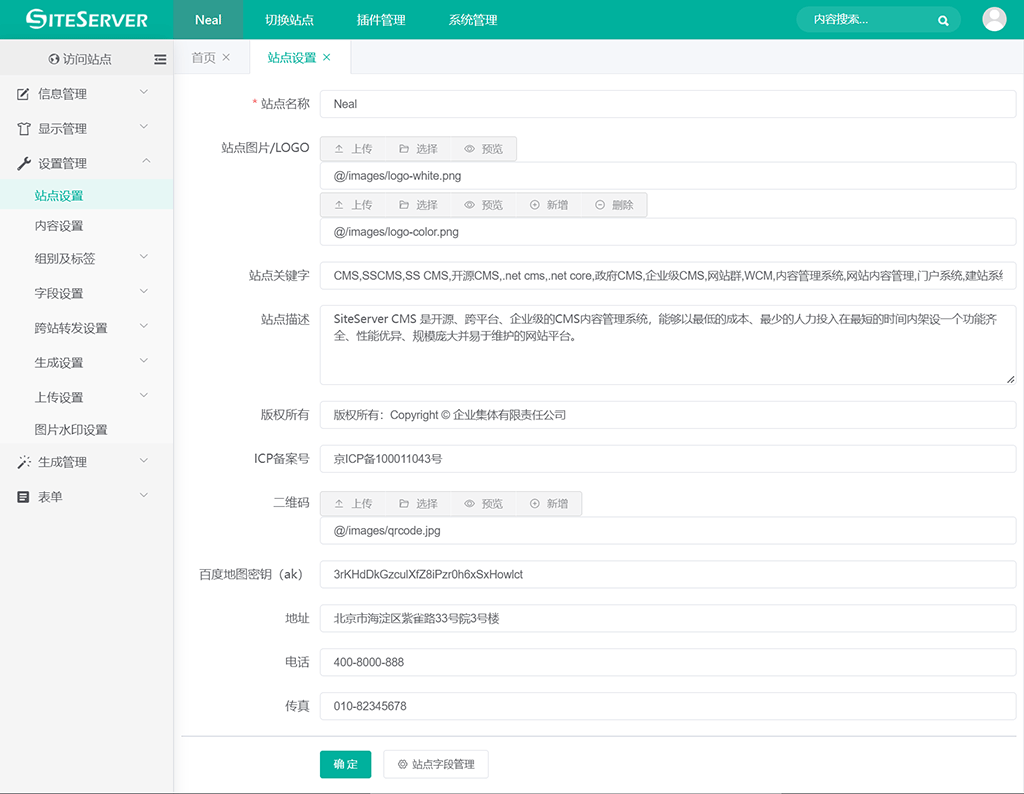Viewport: 1024px width, 794px height.
Task: Open the user avatar menu
Action: pos(994,19)
